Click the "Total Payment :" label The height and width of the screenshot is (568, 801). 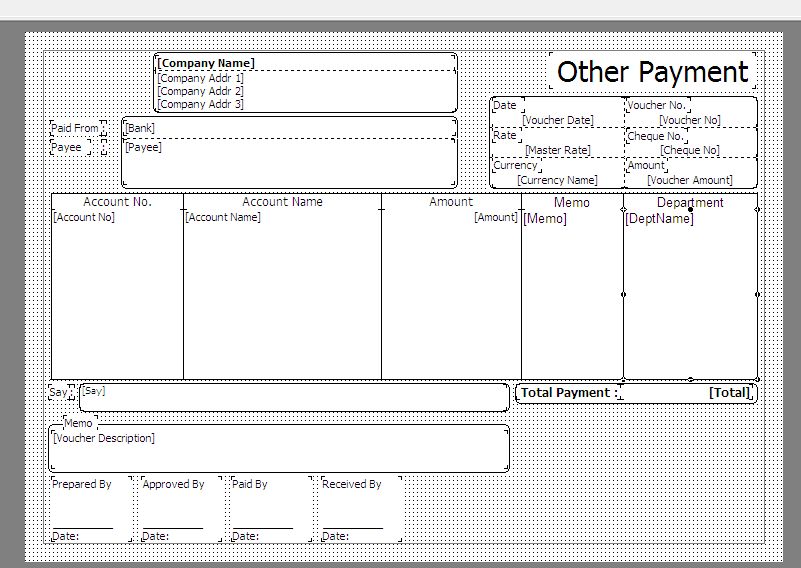tap(568, 393)
